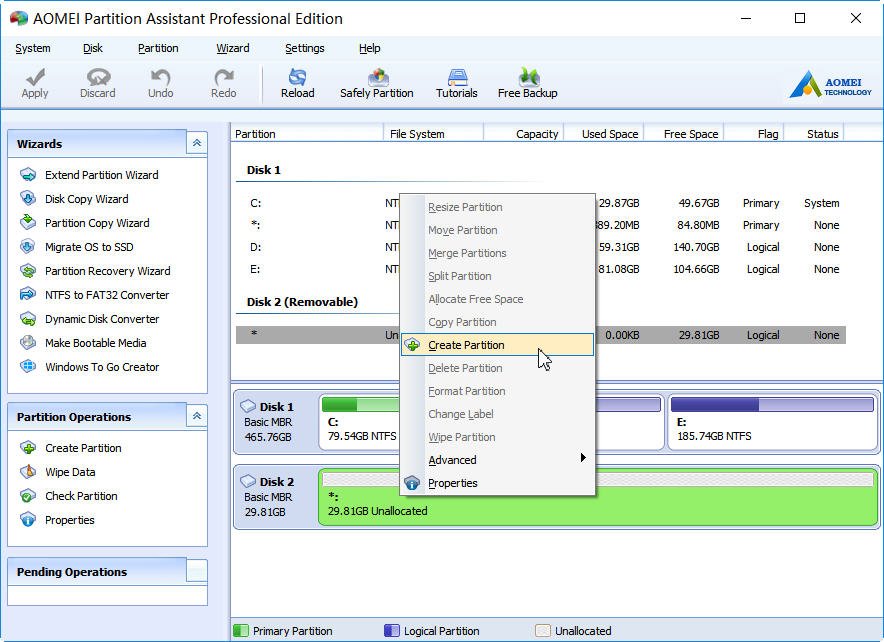This screenshot has height=642, width=884.
Task: Select the E: partition row in list
Action: [x=541, y=269]
